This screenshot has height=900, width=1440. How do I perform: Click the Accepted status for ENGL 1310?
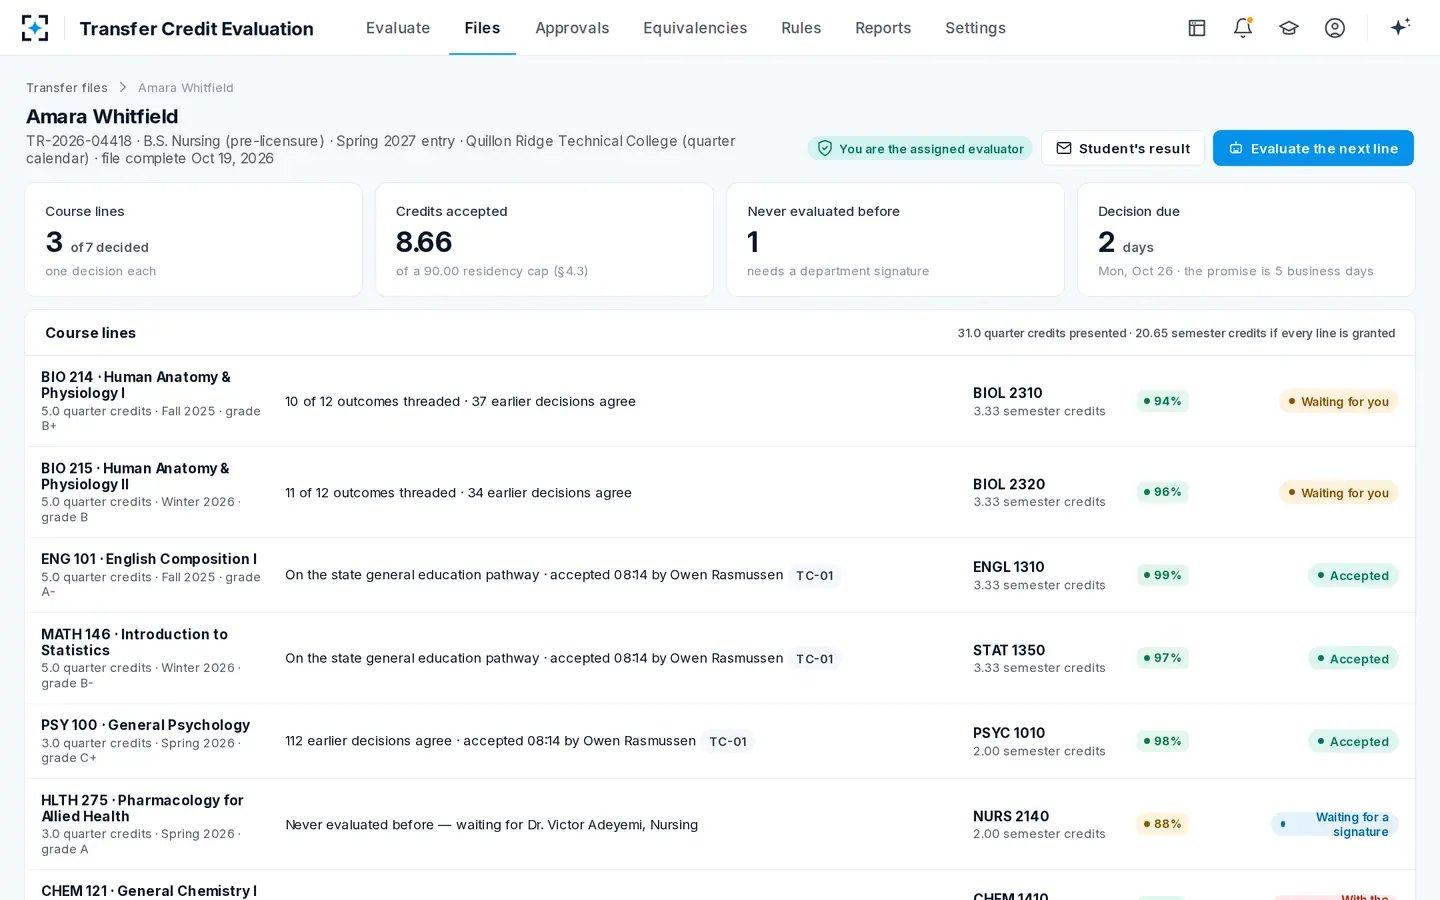point(1353,576)
